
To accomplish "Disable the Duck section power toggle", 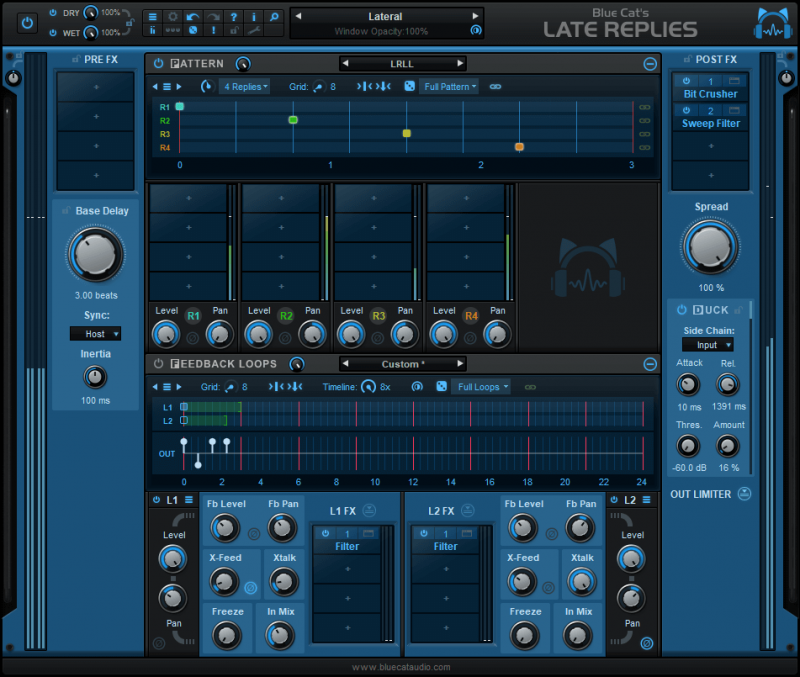I will coord(681,310).
